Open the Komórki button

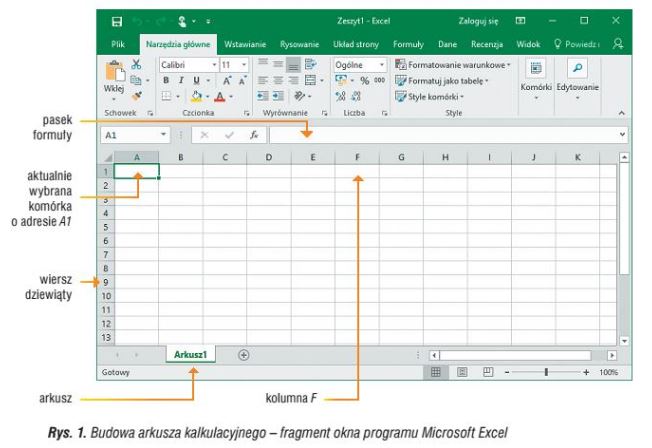(536, 79)
